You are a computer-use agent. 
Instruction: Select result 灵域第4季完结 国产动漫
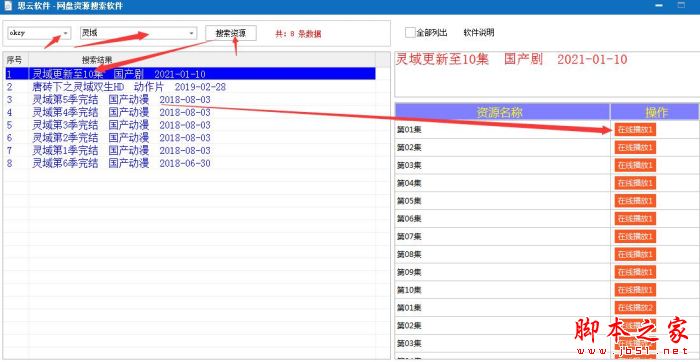coord(191,112)
